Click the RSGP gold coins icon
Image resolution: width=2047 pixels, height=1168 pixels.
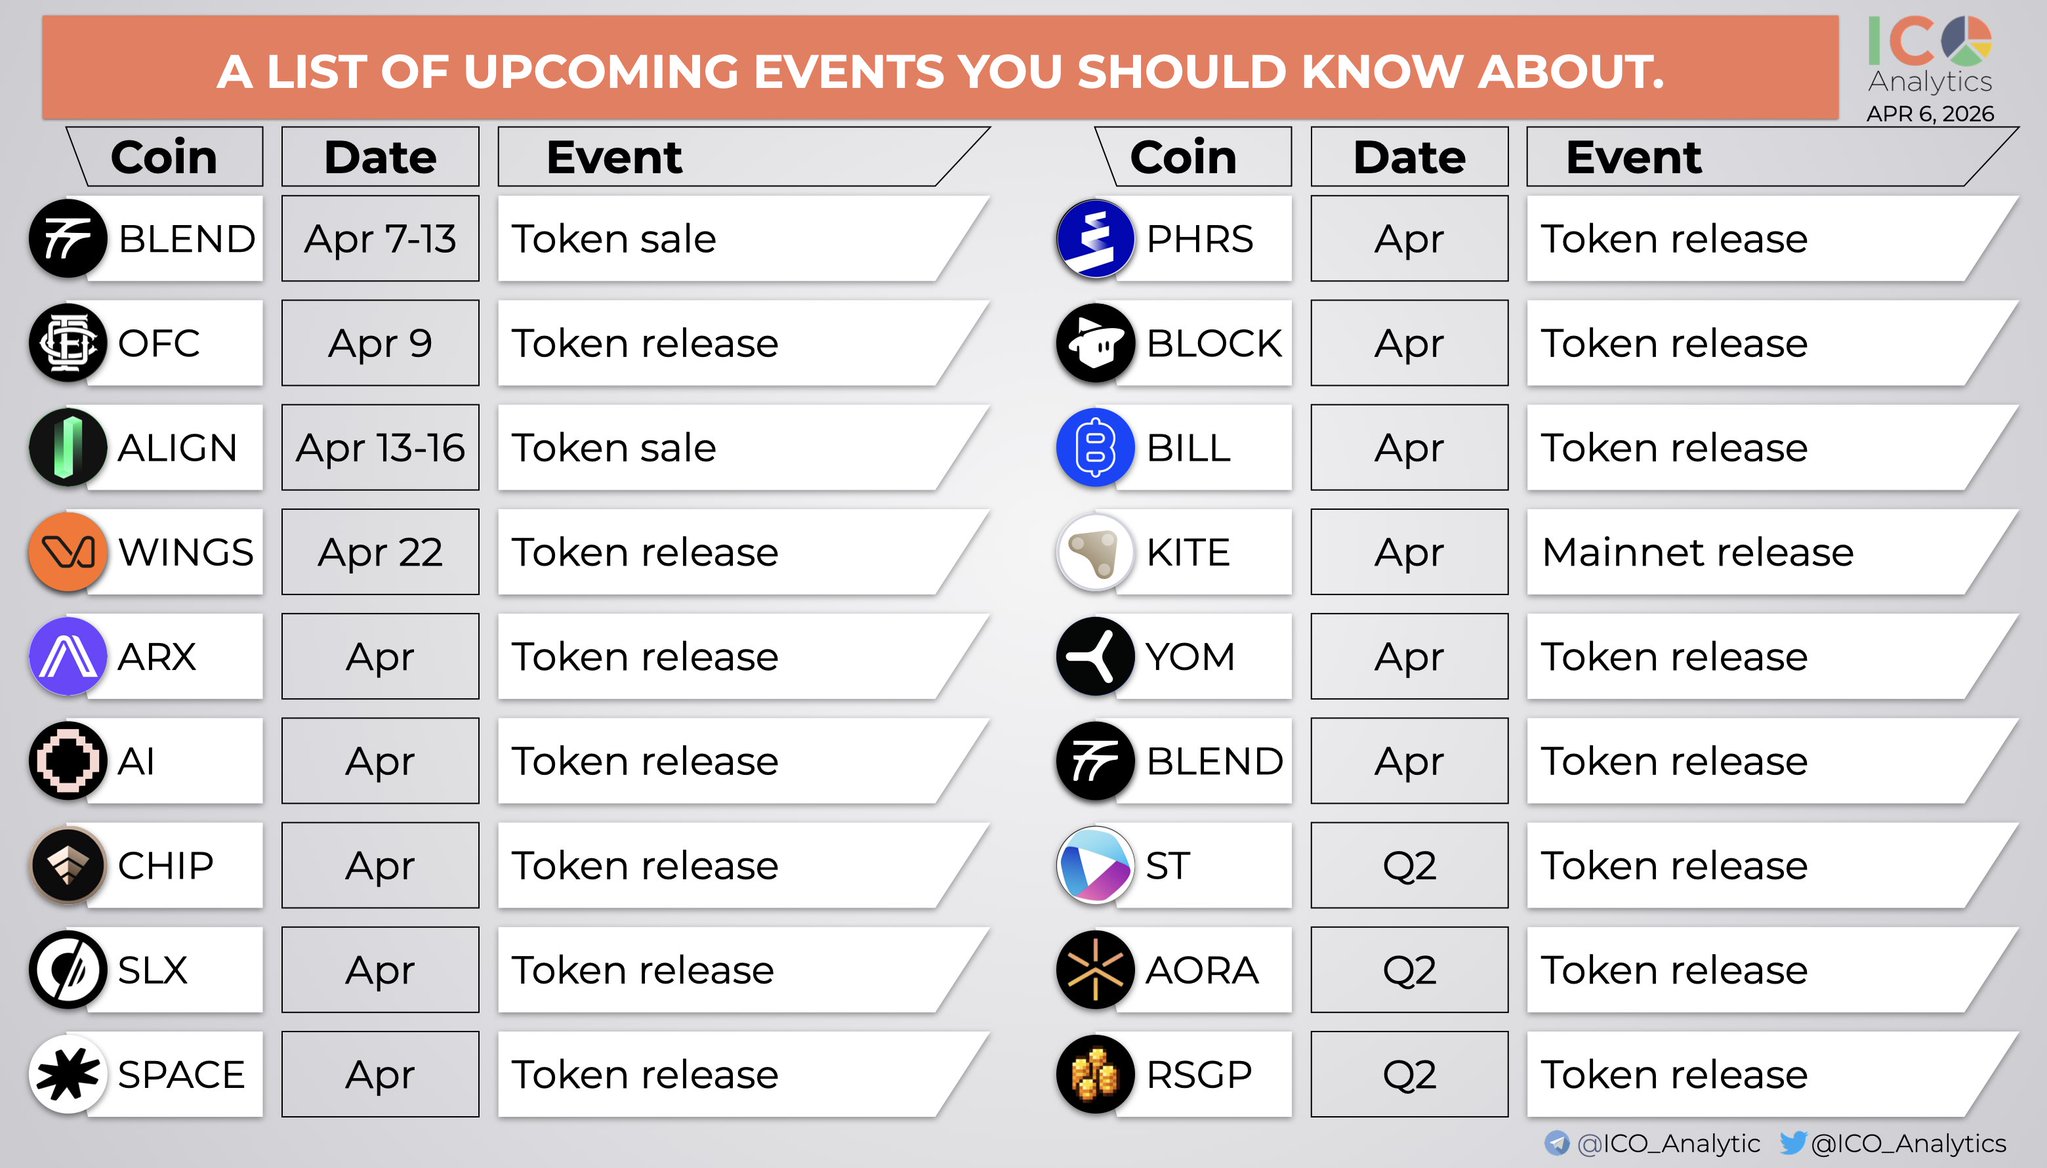[x=1095, y=1074]
